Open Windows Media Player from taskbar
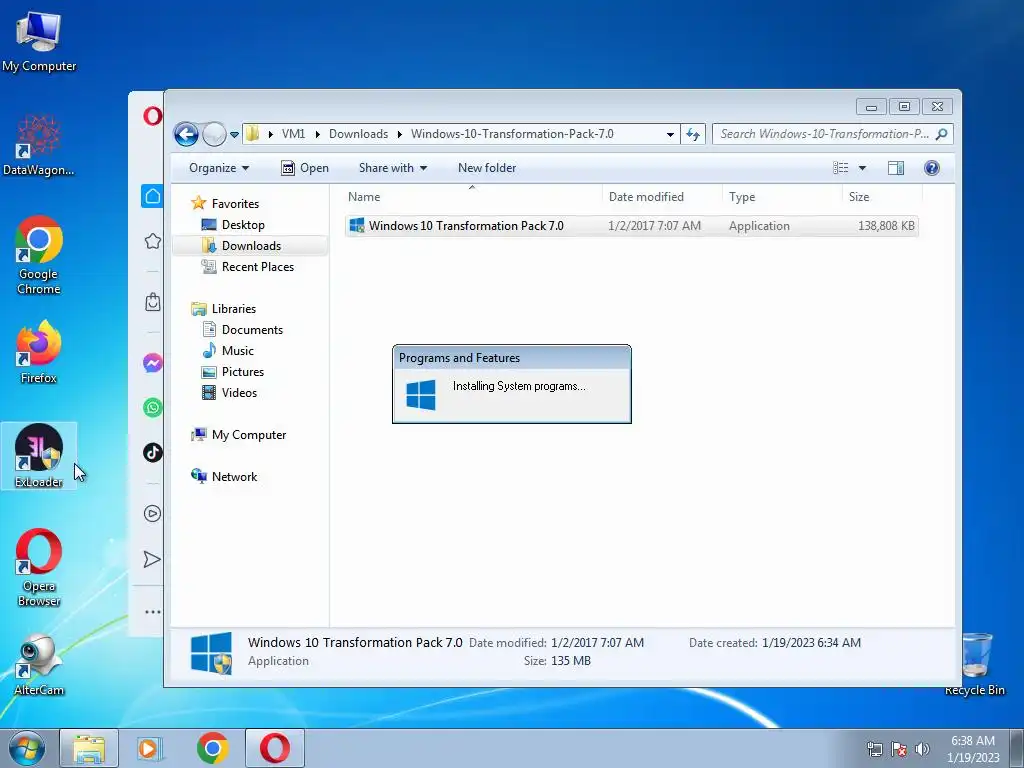The image size is (1024, 768). [x=150, y=748]
